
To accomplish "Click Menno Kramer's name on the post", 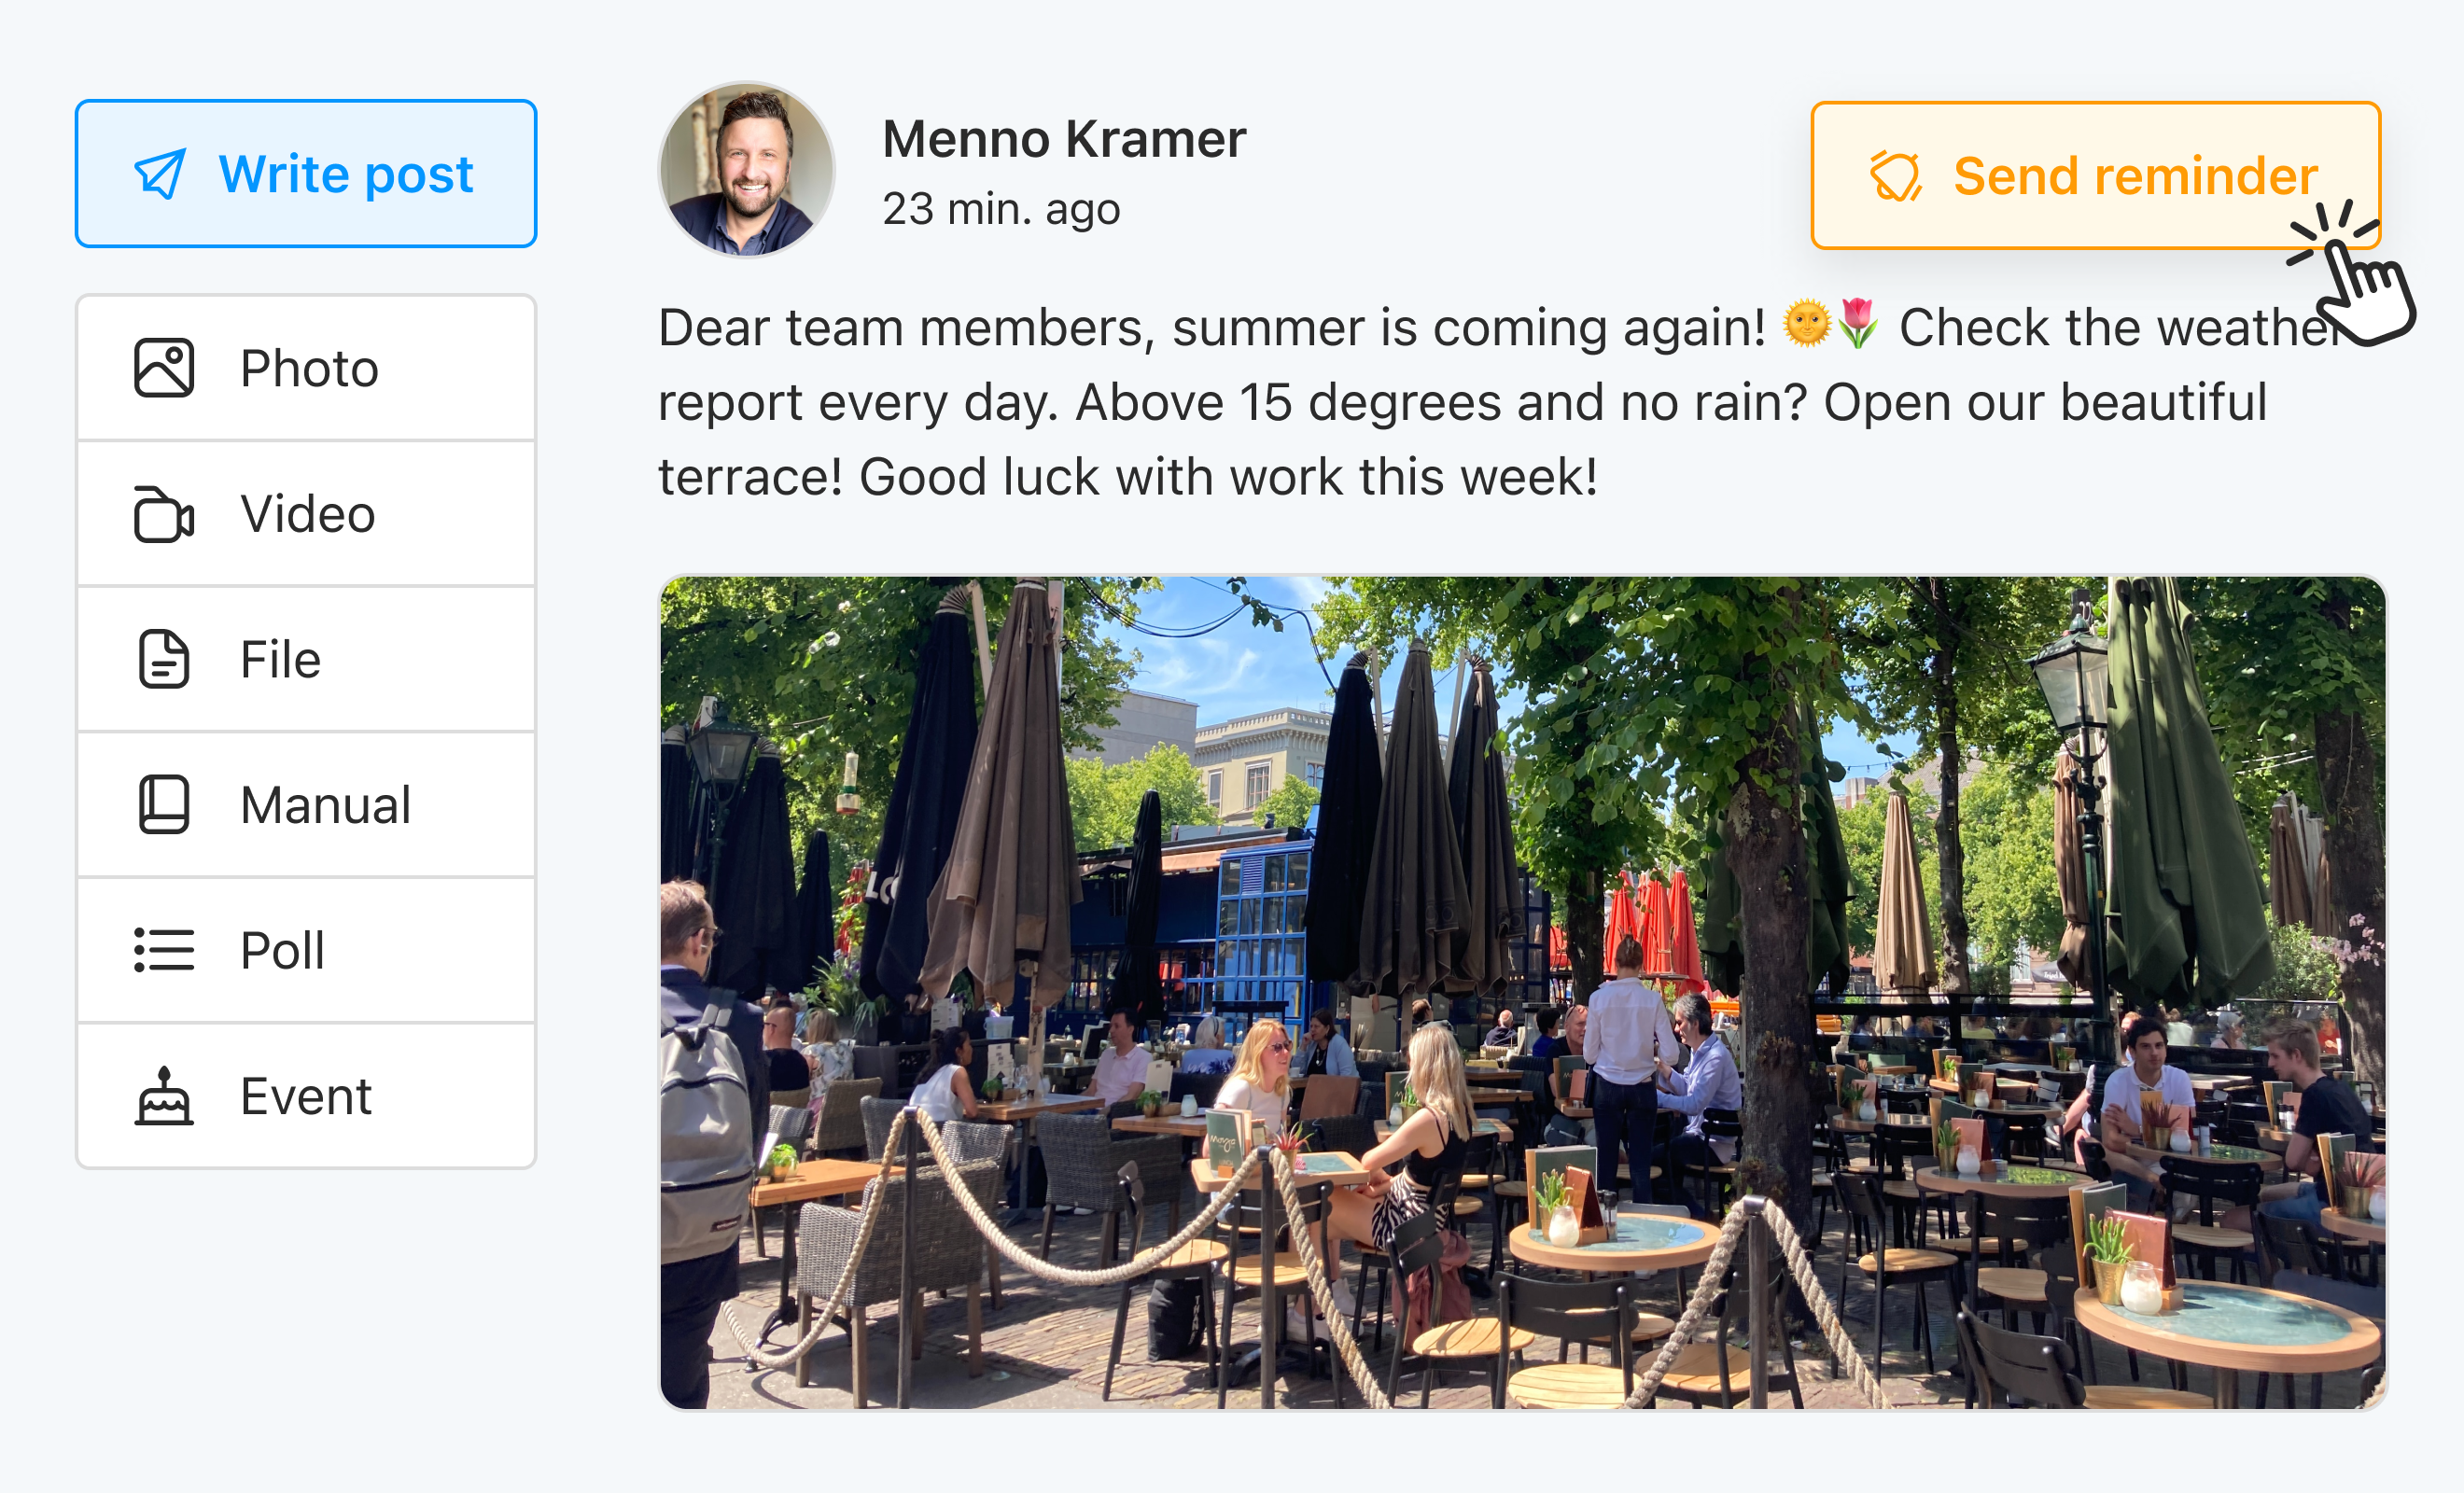I will [x=1063, y=138].
